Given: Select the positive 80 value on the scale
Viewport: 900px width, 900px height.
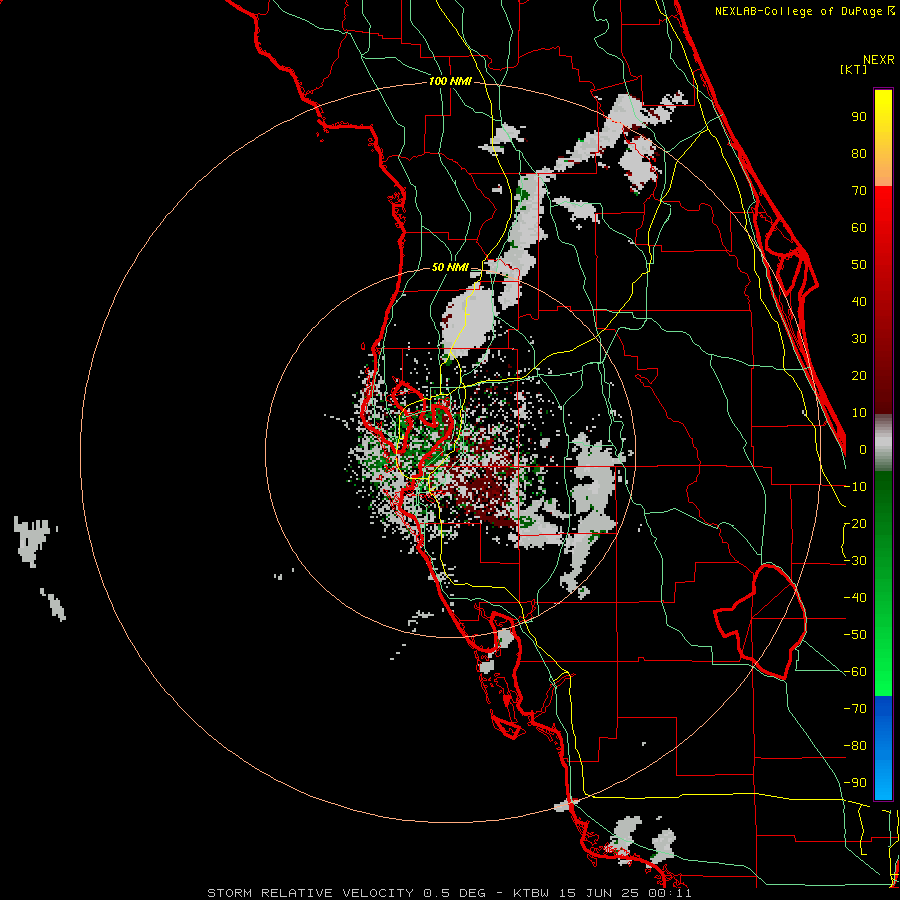Looking at the screenshot, I should (x=859, y=154).
